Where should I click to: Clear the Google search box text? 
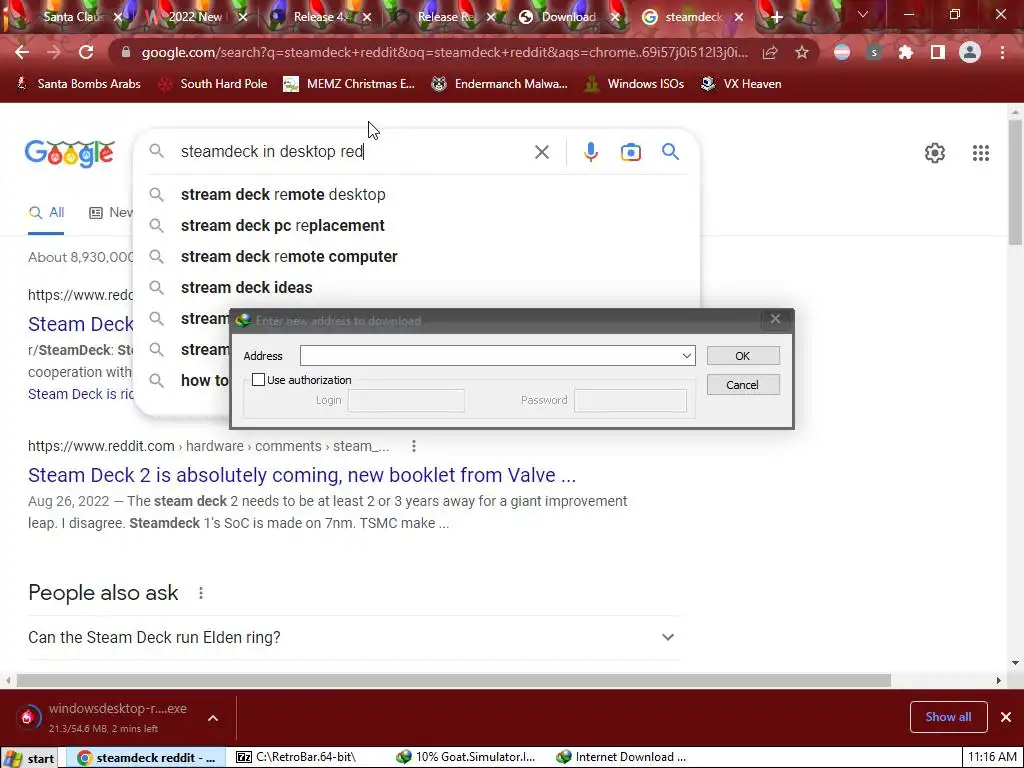click(541, 152)
